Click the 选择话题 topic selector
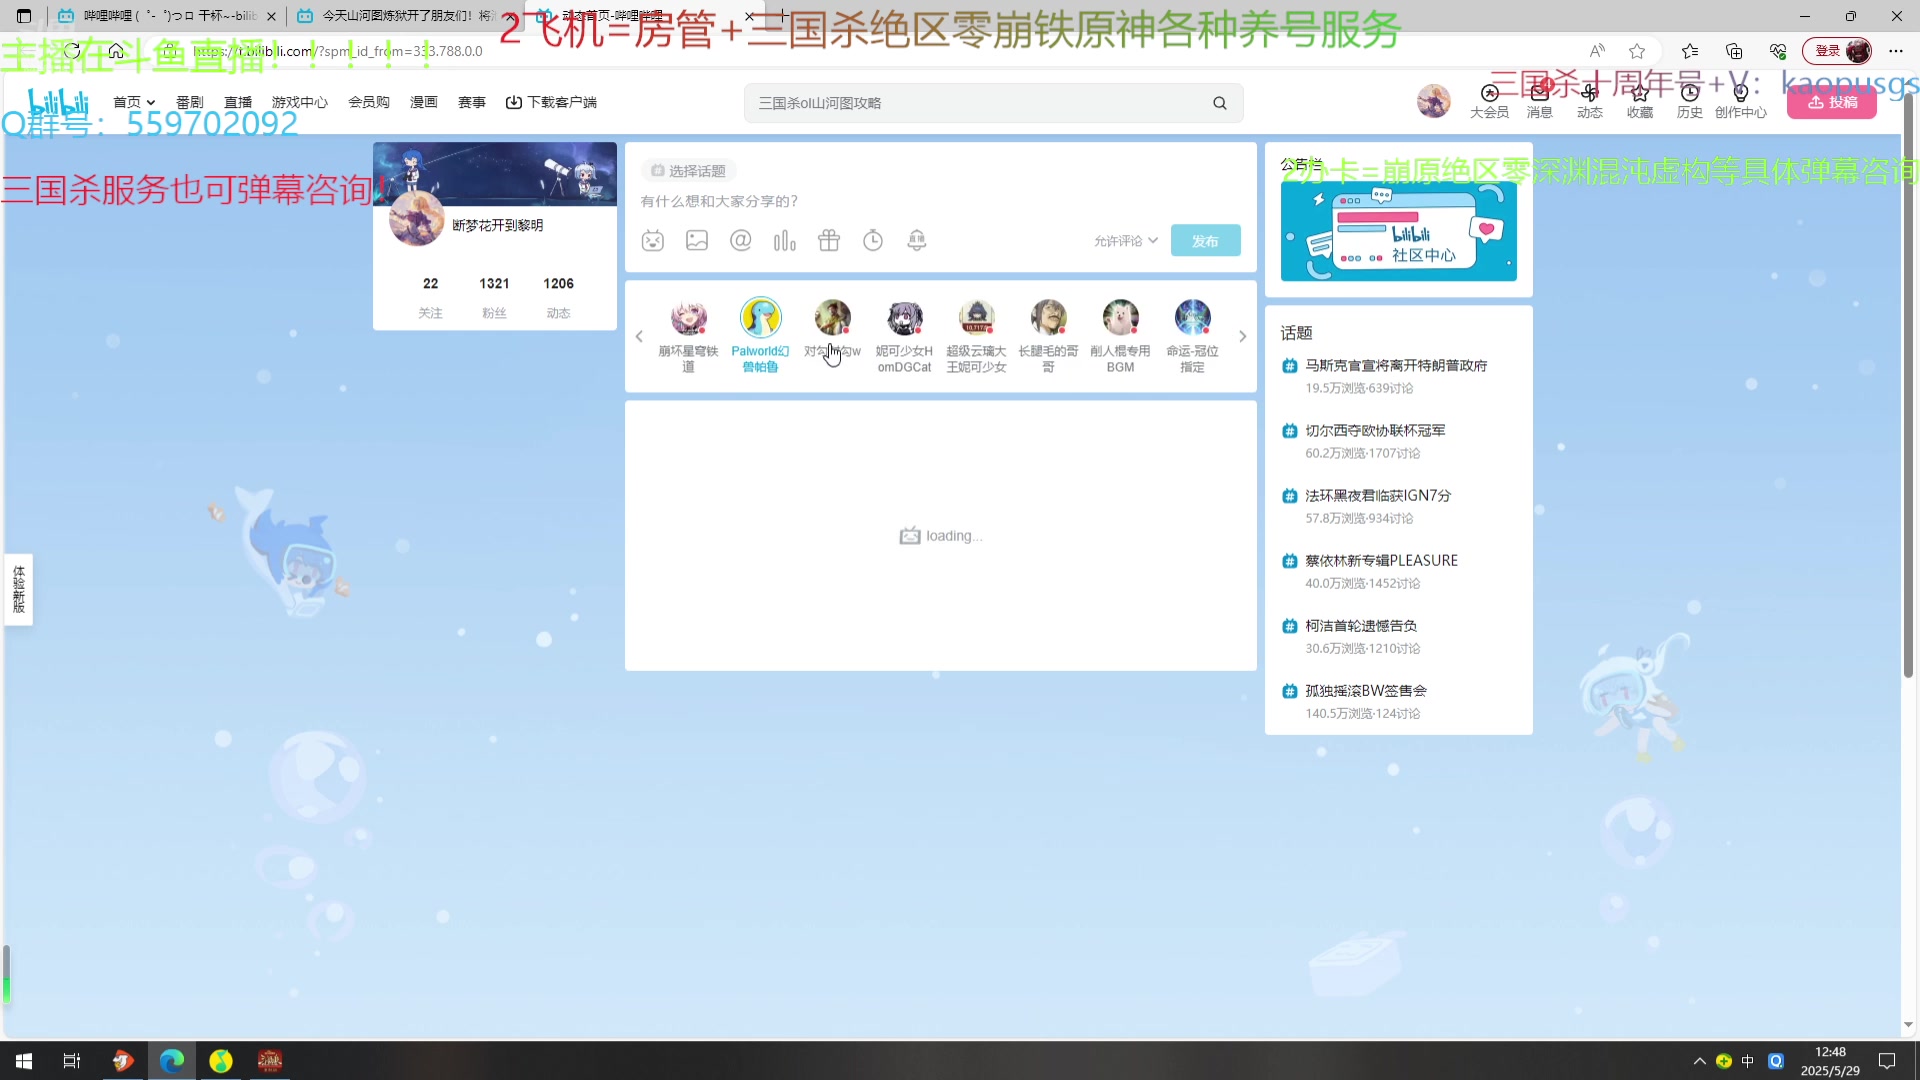The width and height of the screenshot is (1920, 1080). pos(688,171)
